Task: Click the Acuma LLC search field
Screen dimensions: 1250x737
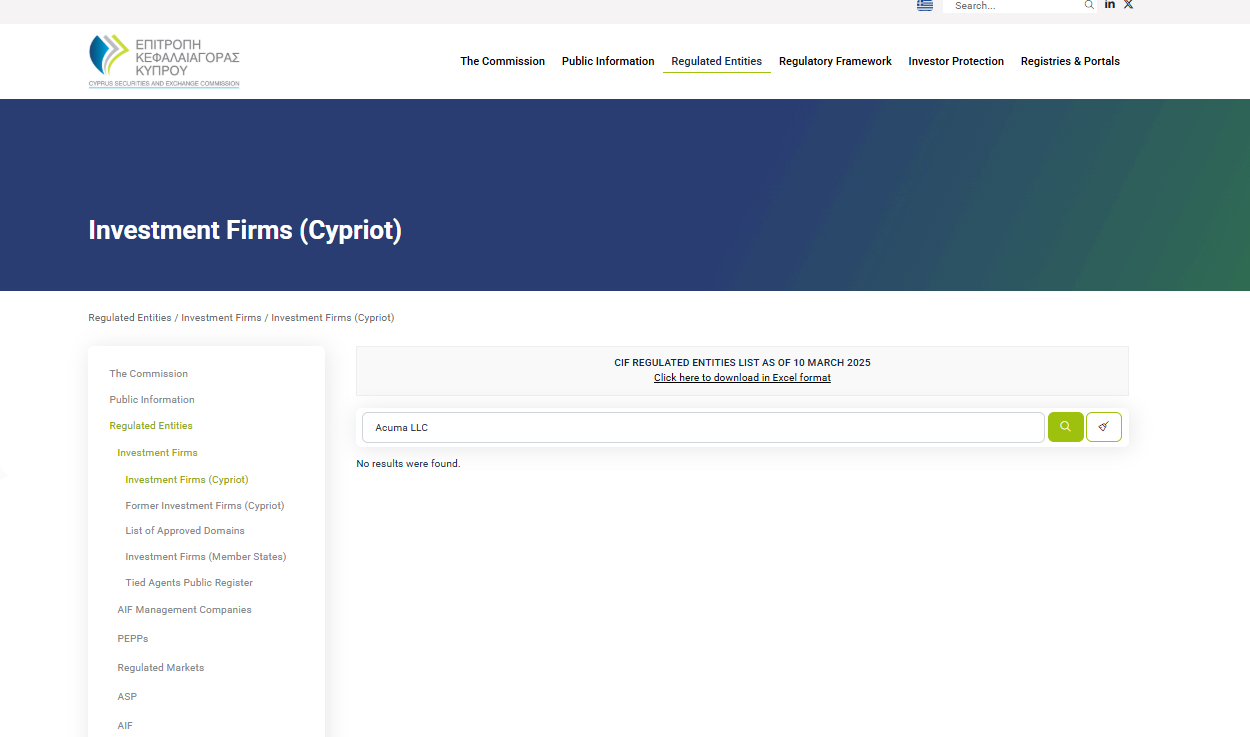Action: pyautogui.click(x=702, y=428)
